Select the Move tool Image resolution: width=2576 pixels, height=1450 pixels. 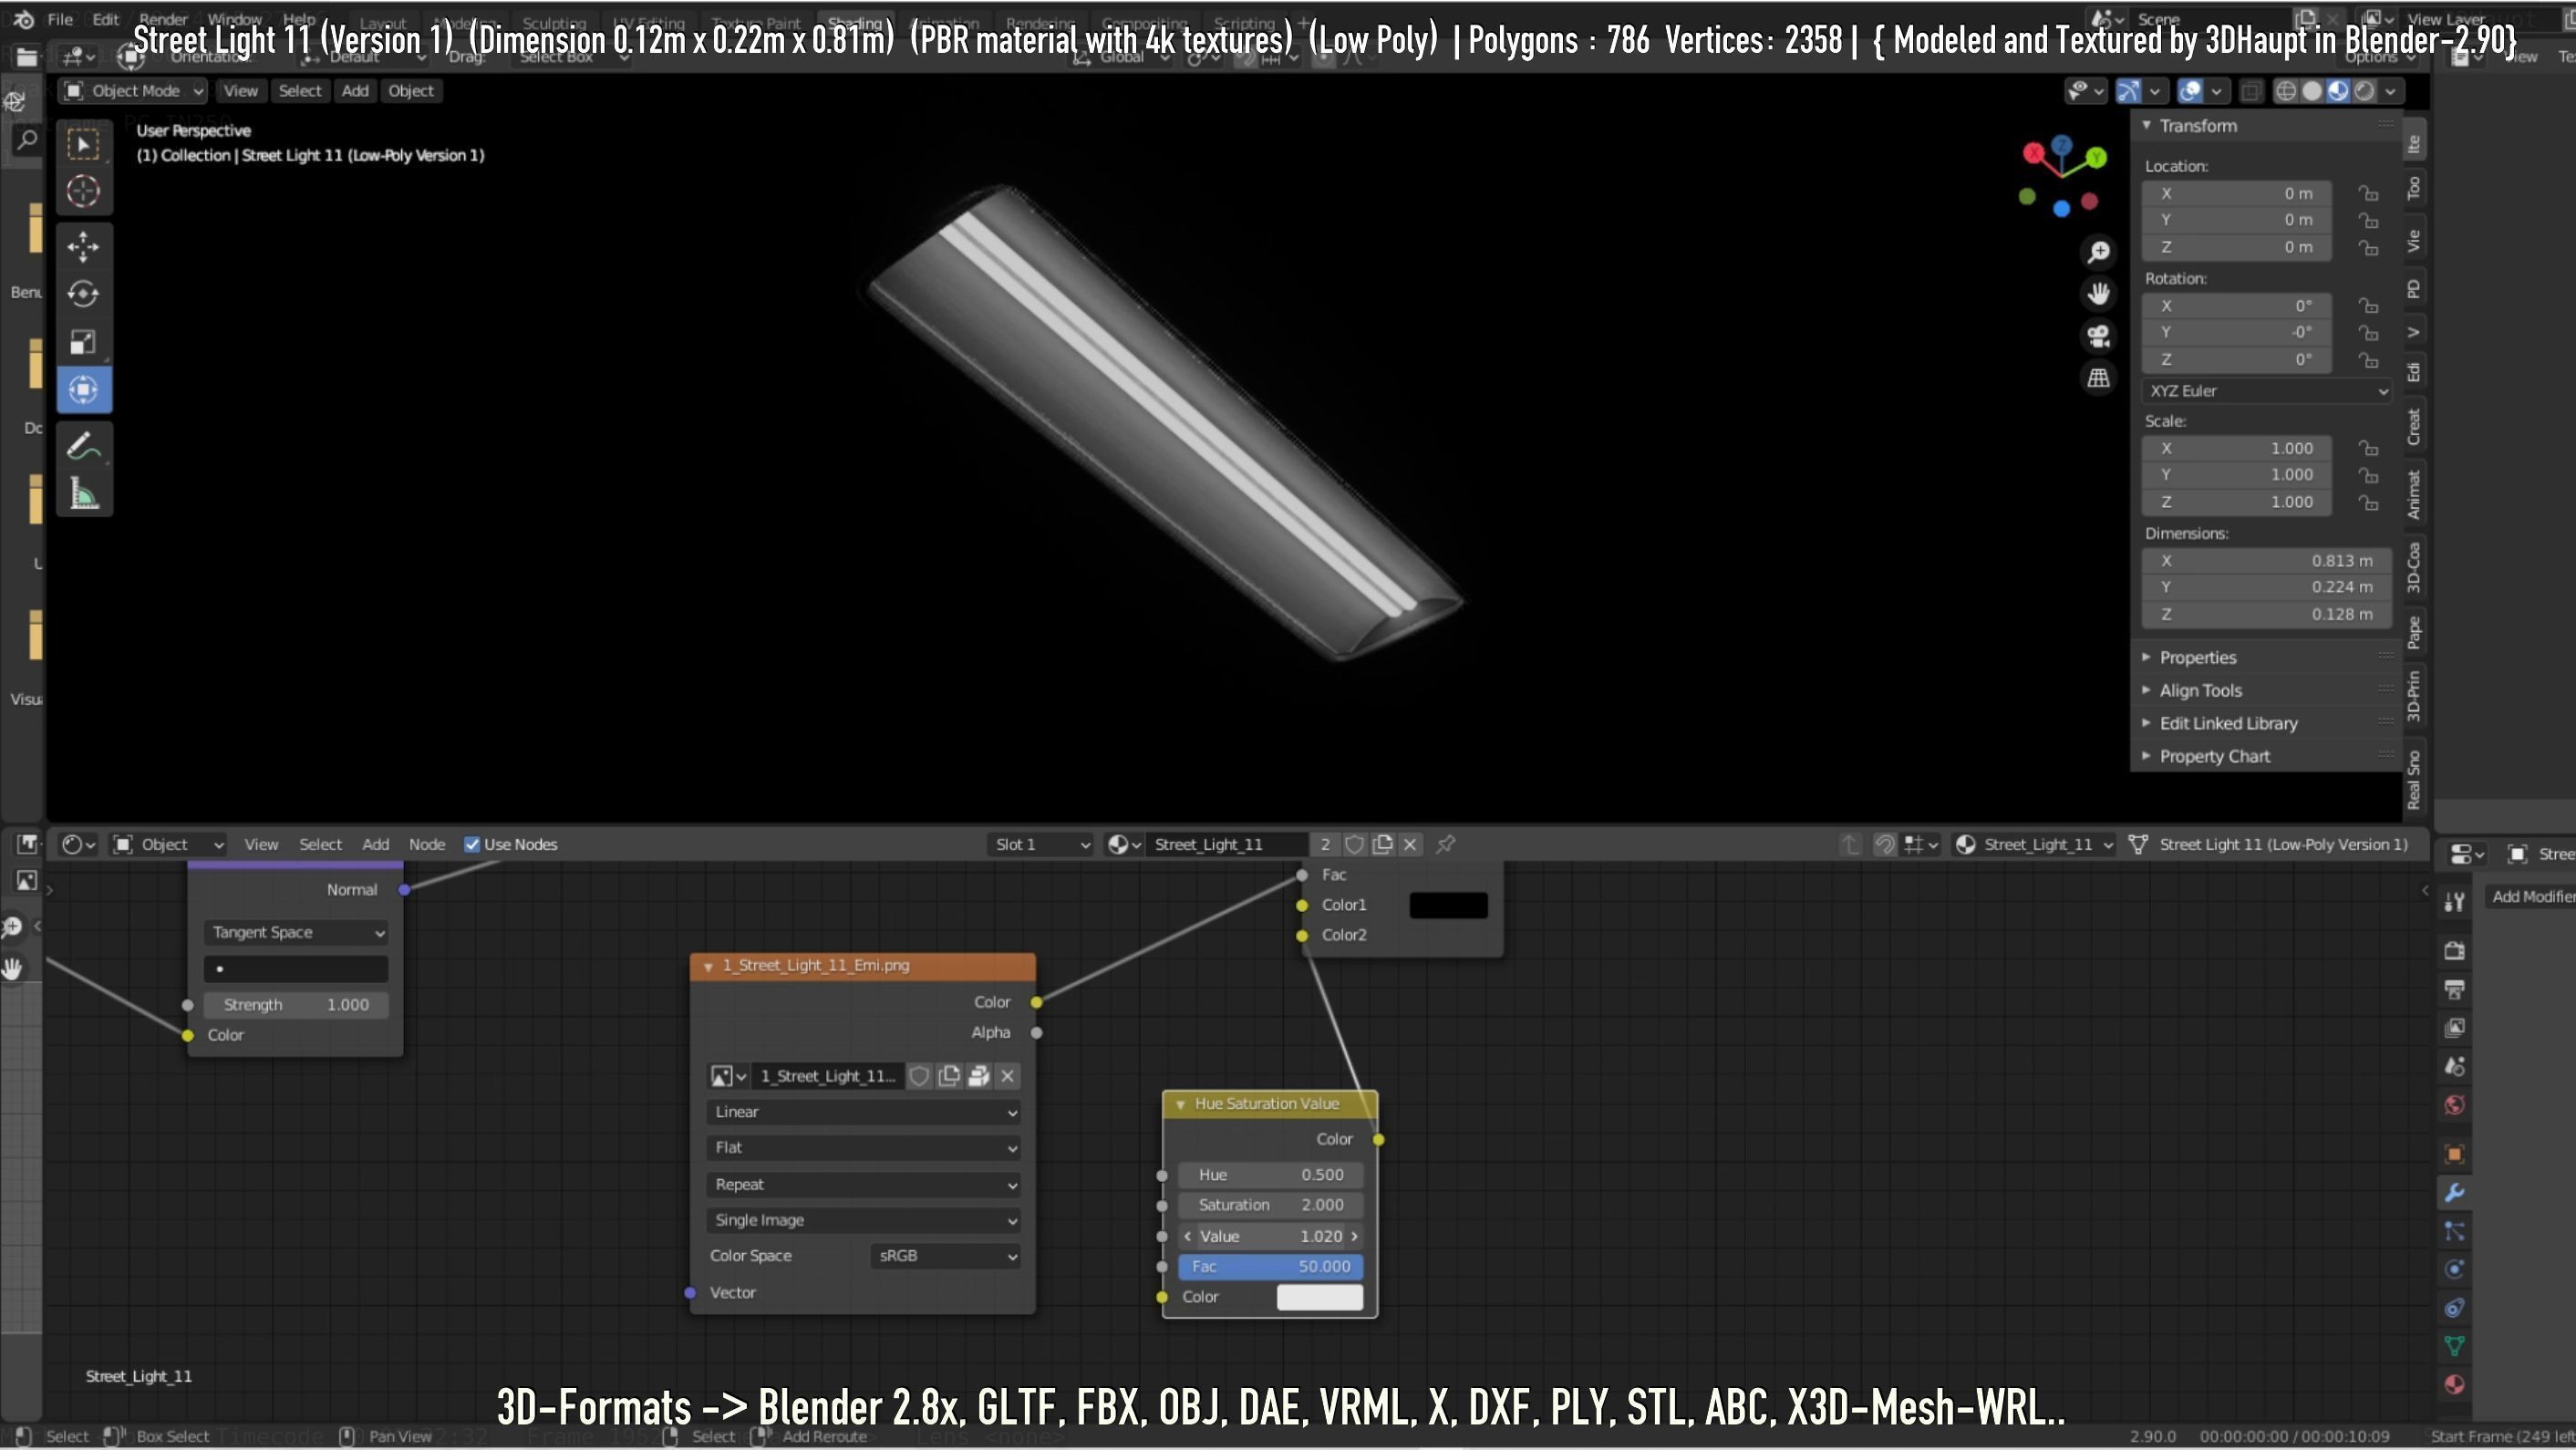[84, 246]
